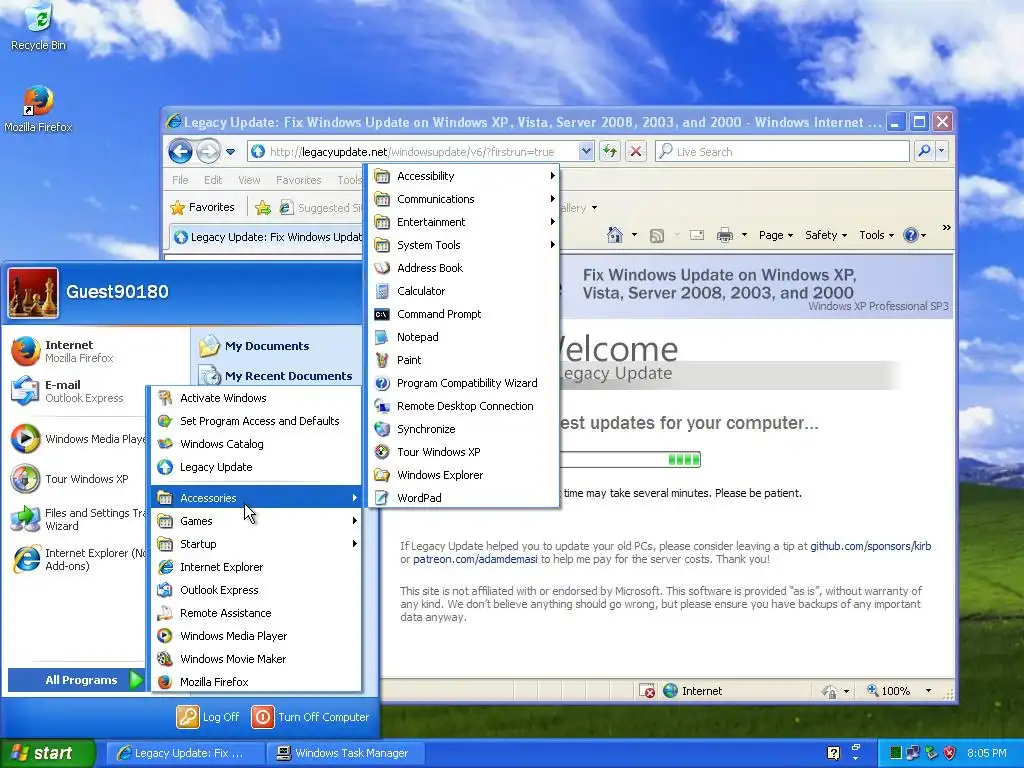The width and height of the screenshot is (1024, 768).
Task: Open Calculator from Accessories menu
Action: click(x=464, y=291)
